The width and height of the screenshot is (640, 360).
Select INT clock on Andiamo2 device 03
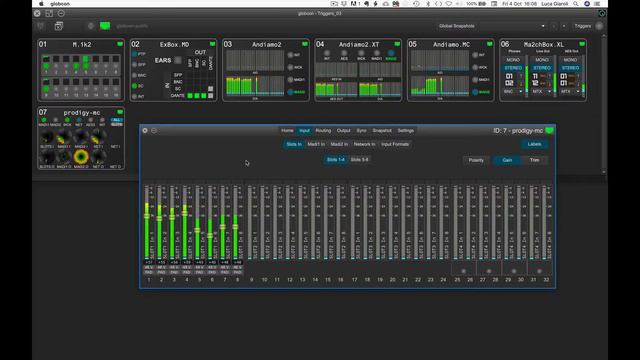pos(290,55)
